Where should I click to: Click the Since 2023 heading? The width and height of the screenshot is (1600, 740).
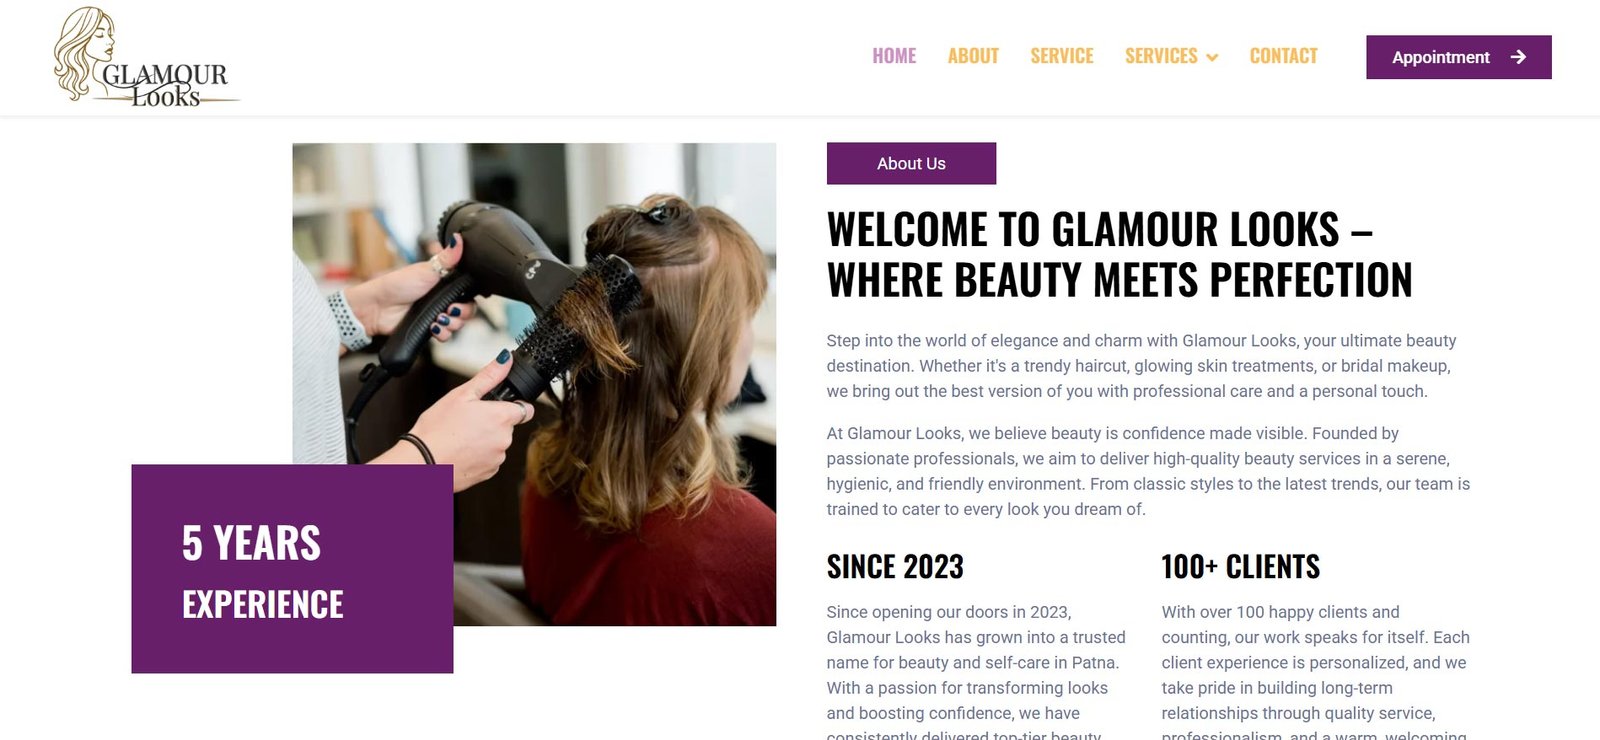point(895,567)
